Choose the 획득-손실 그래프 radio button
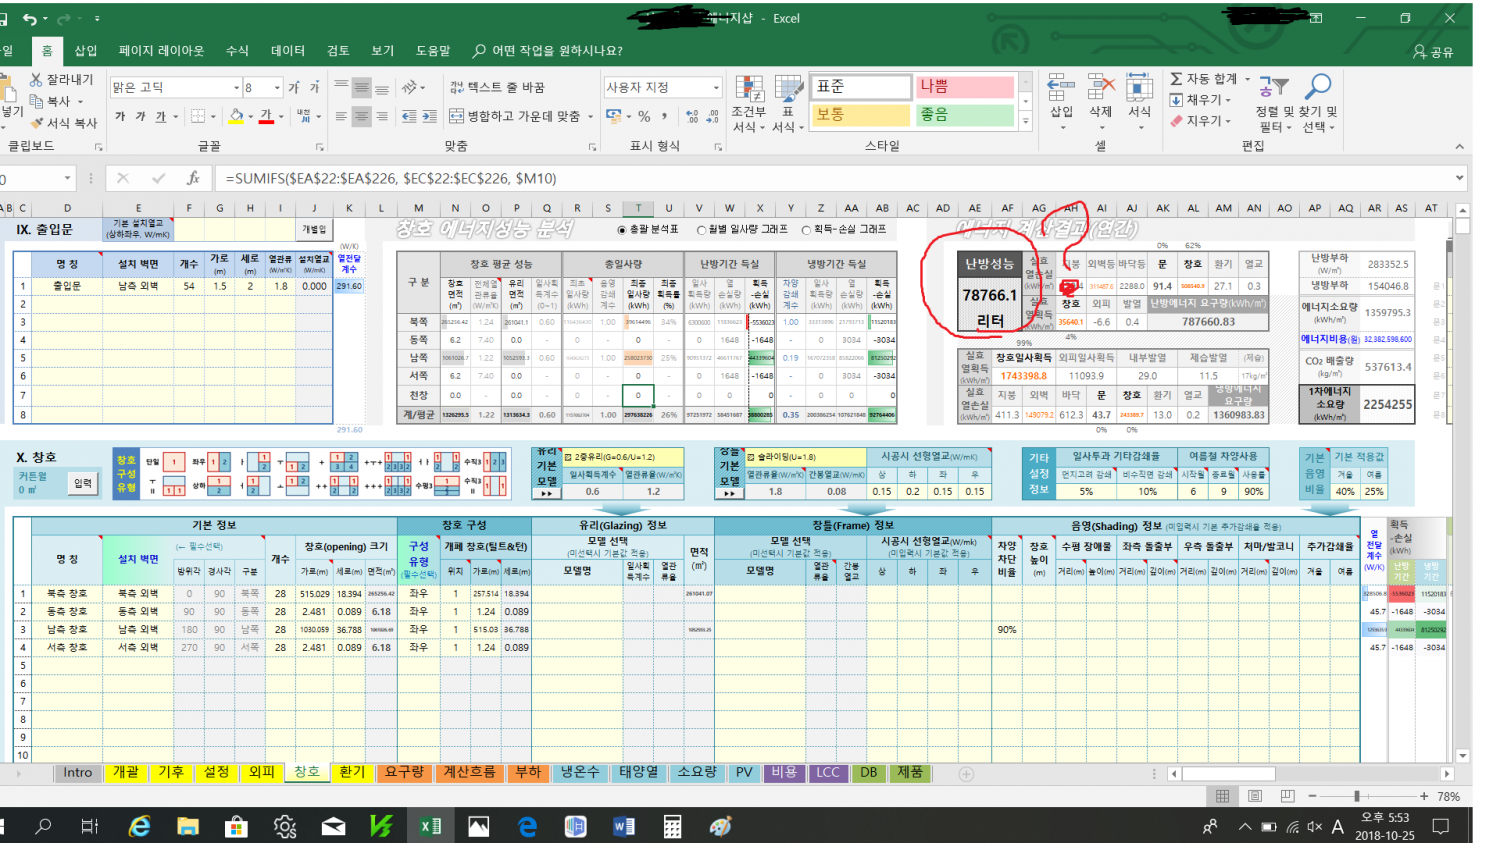This screenshot has height=843, width=1500. click(x=806, y=230)
